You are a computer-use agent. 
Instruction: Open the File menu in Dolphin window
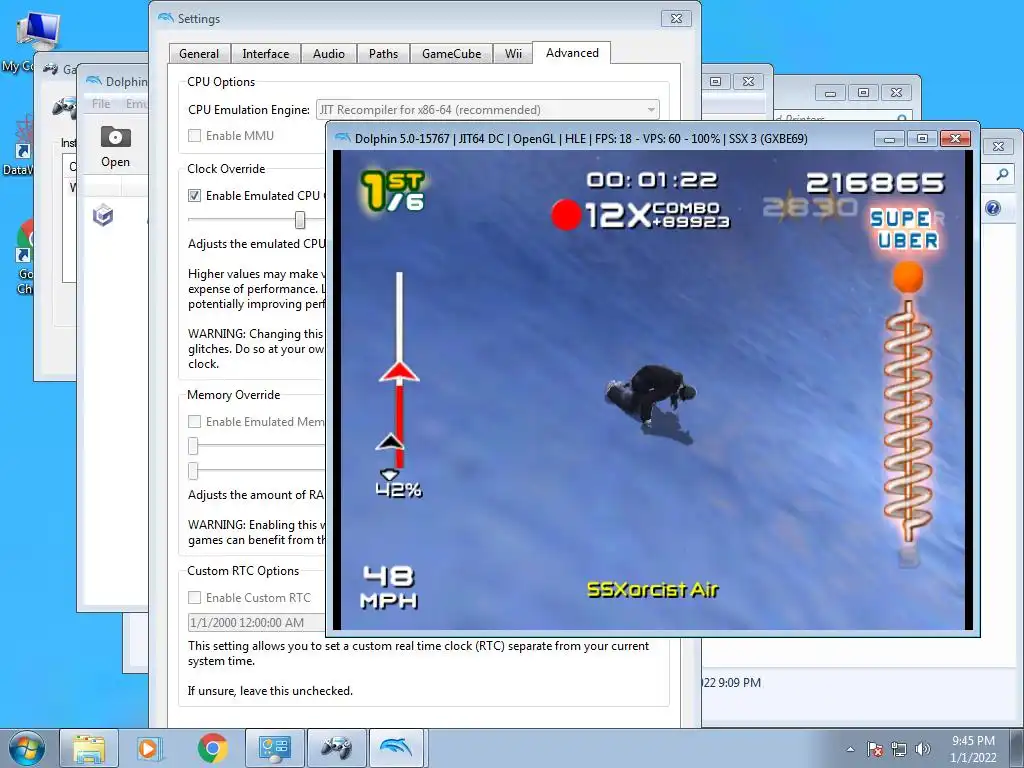(101, 104)
